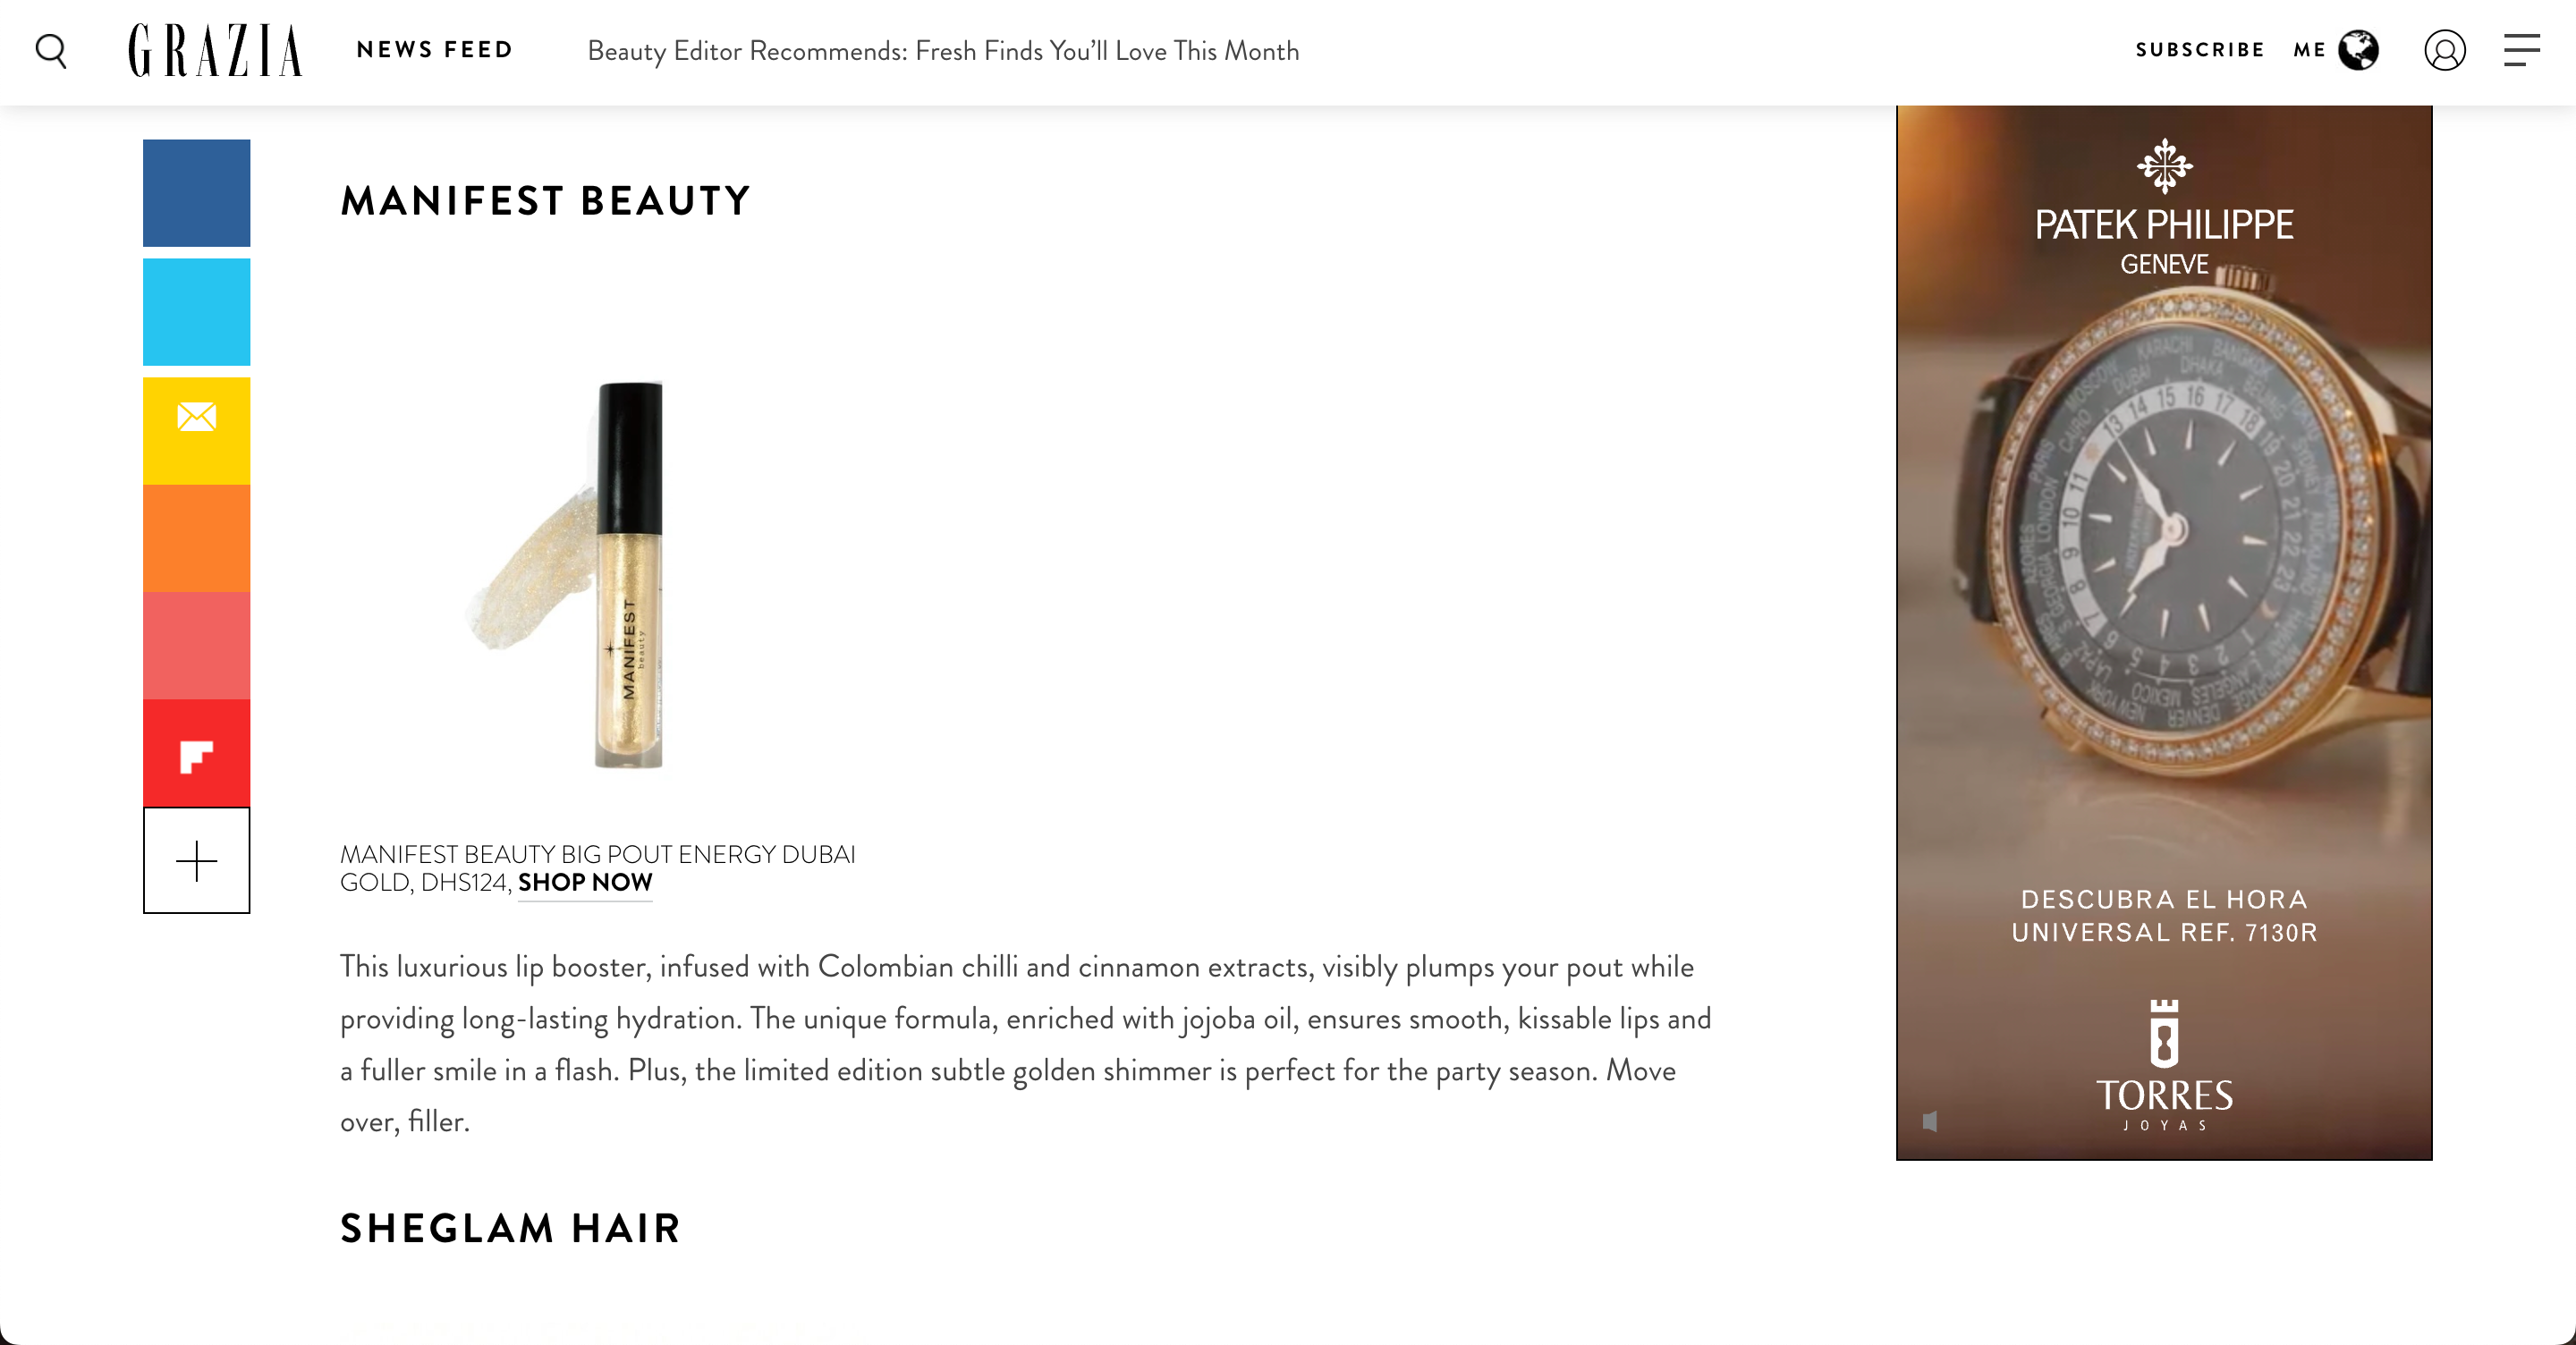
Task: Click the Grazia logo
Action: click(x=215, y=50)
